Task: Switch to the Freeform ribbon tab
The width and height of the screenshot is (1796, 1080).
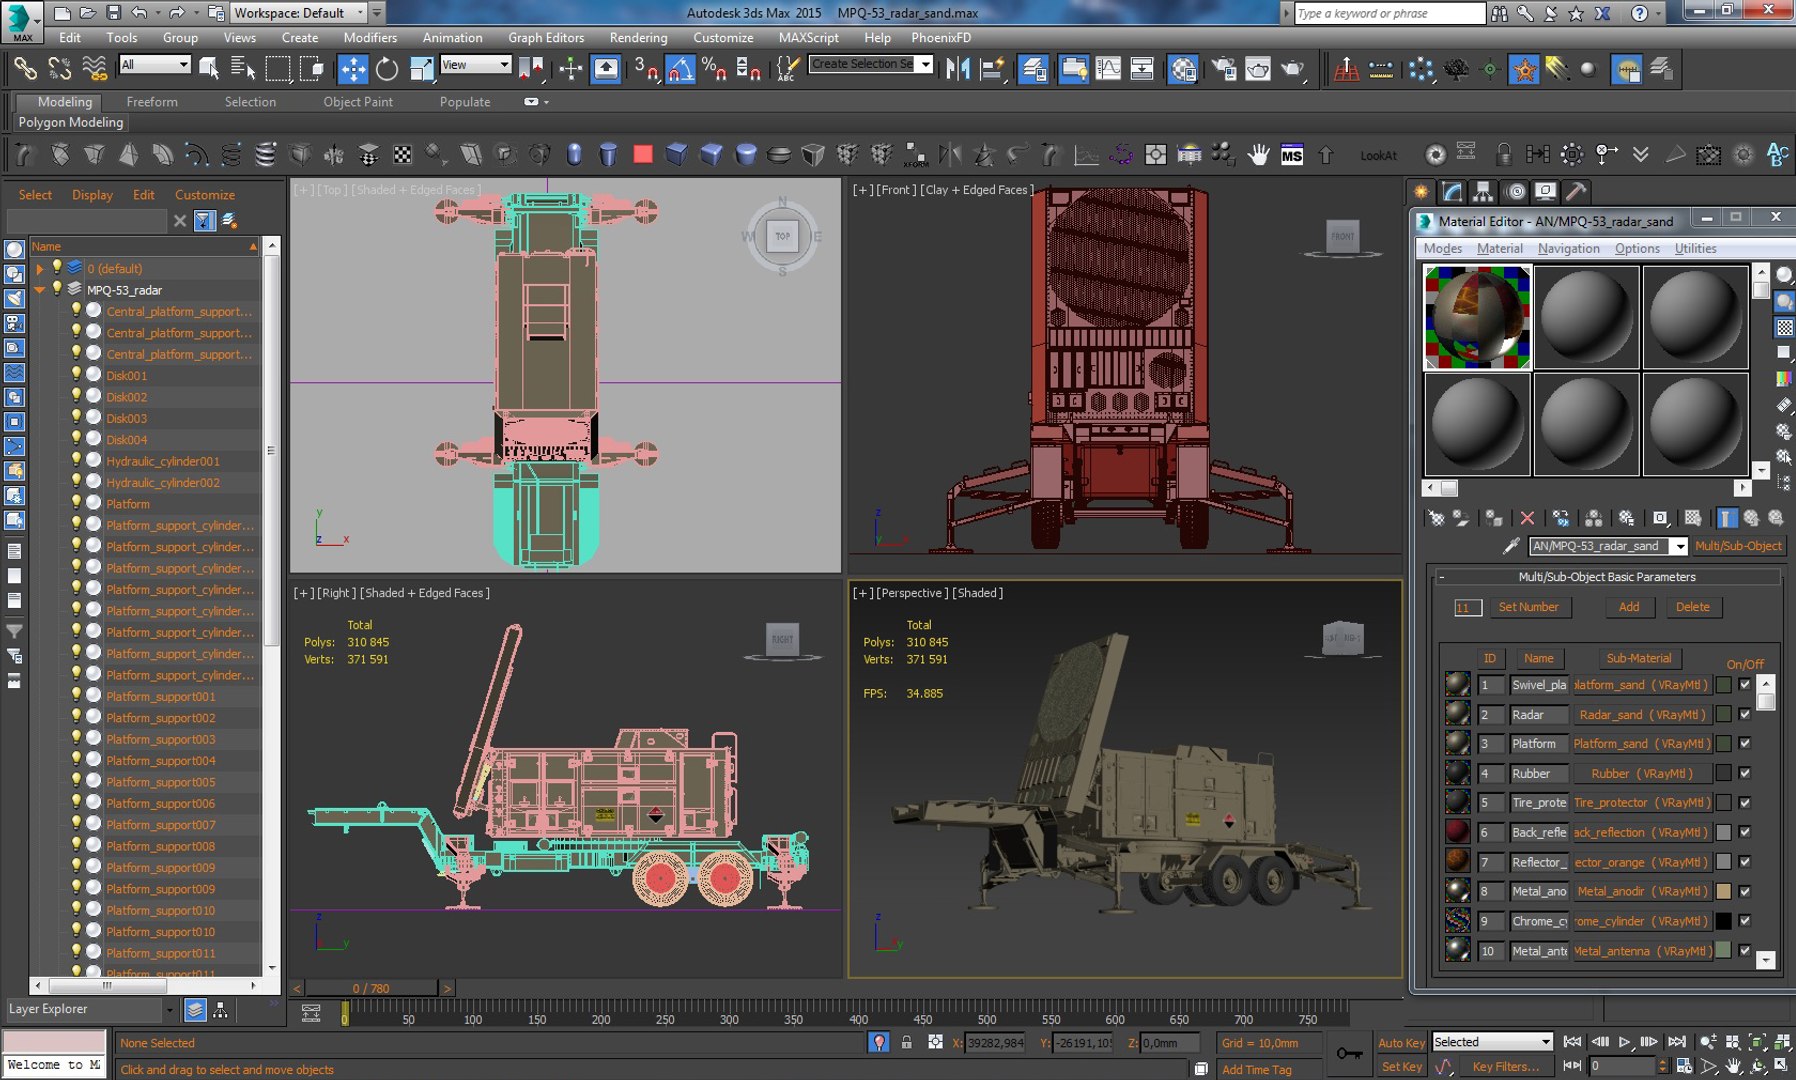Action: (152, 102)
